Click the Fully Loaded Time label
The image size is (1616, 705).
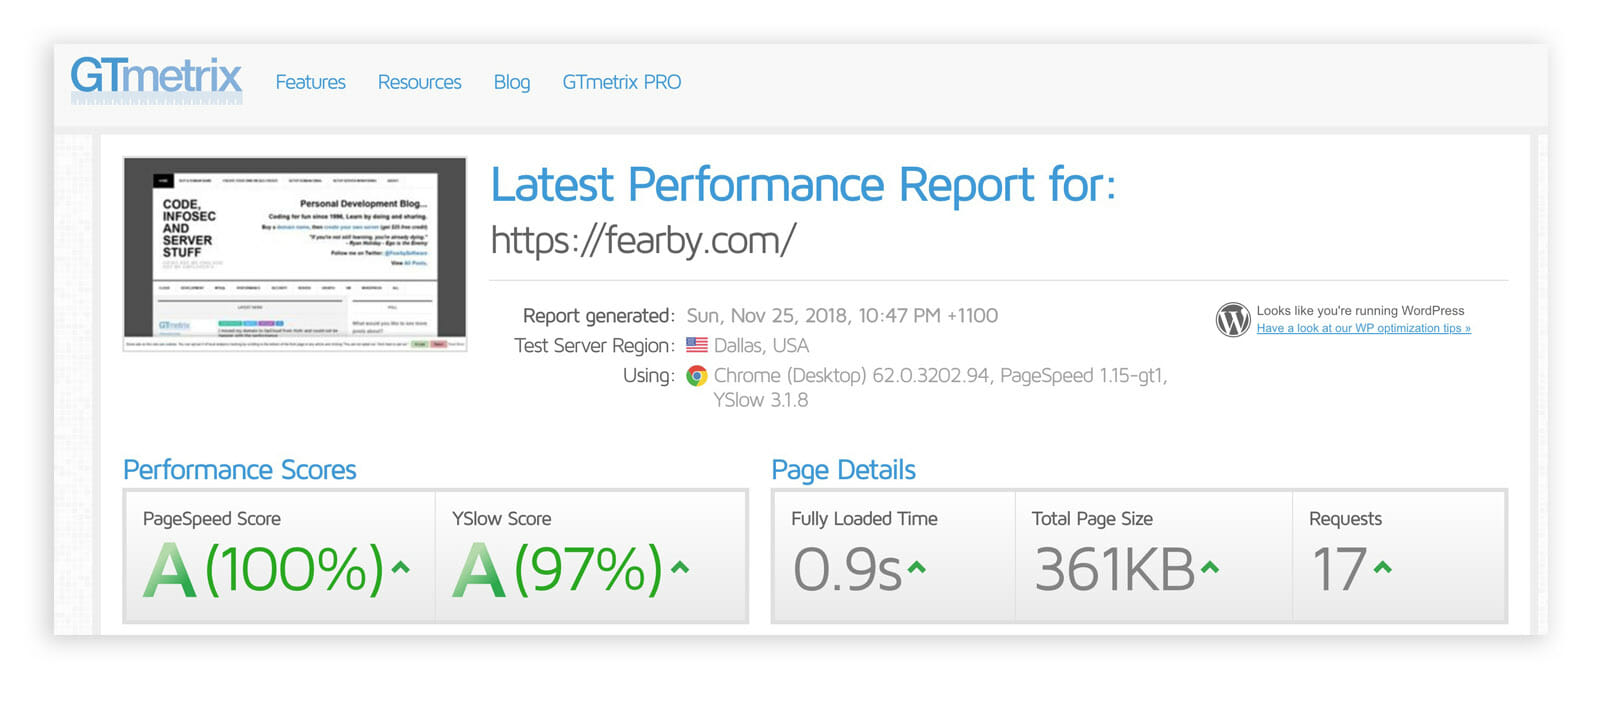click(x=864, y=519)
